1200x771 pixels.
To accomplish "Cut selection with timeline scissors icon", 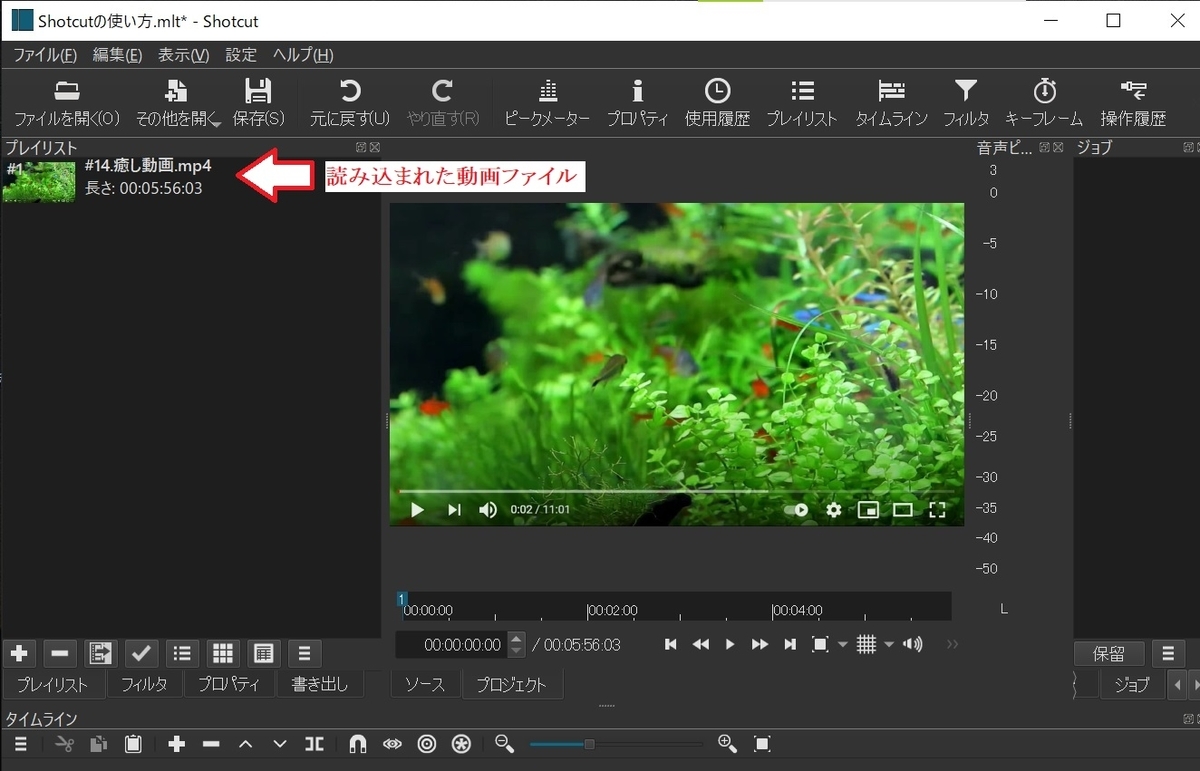I will click(65, 744).
